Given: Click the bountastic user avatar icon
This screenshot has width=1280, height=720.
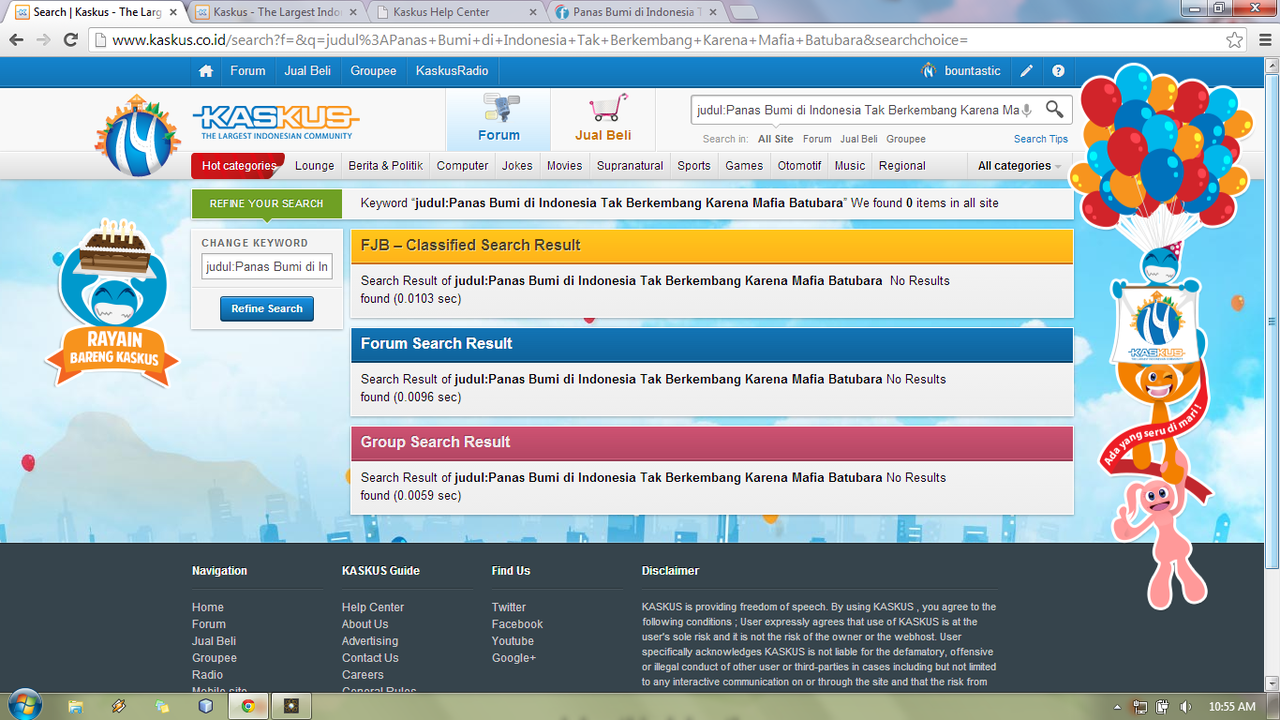Looking at the screenshot, I should click(x=929, y=71).
